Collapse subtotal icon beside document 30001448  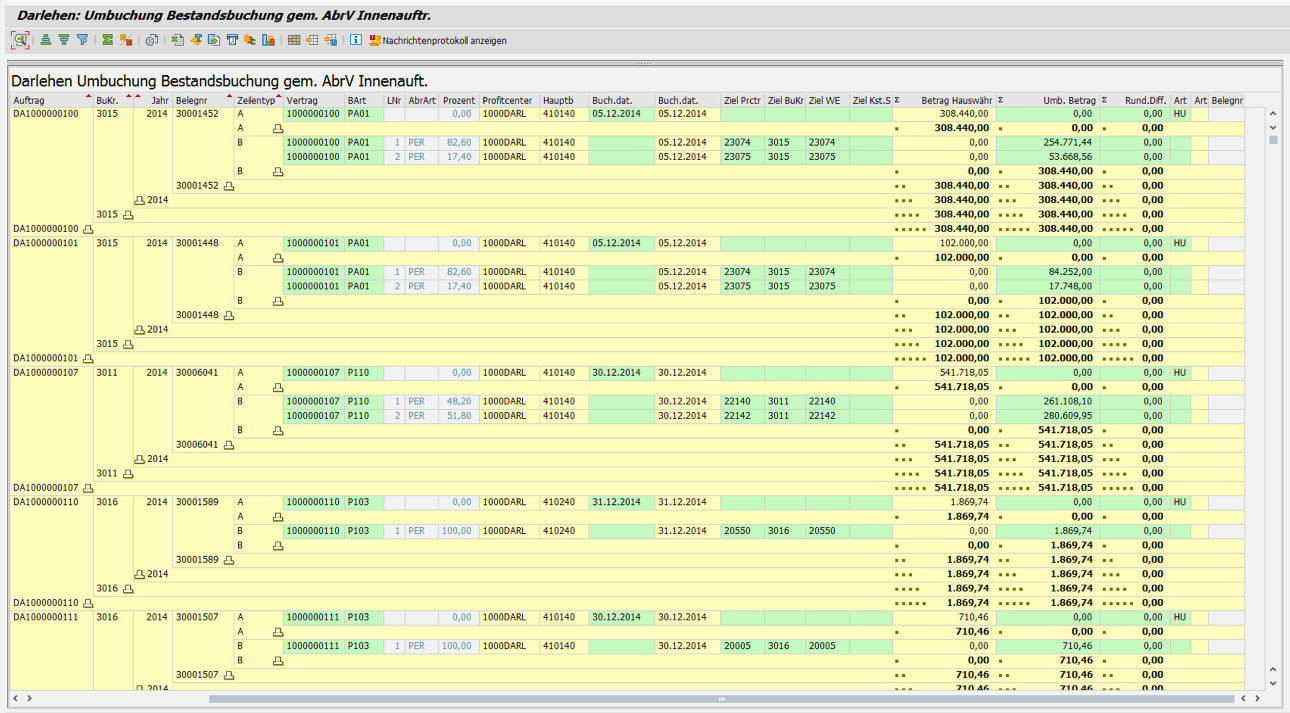(229, 315)
